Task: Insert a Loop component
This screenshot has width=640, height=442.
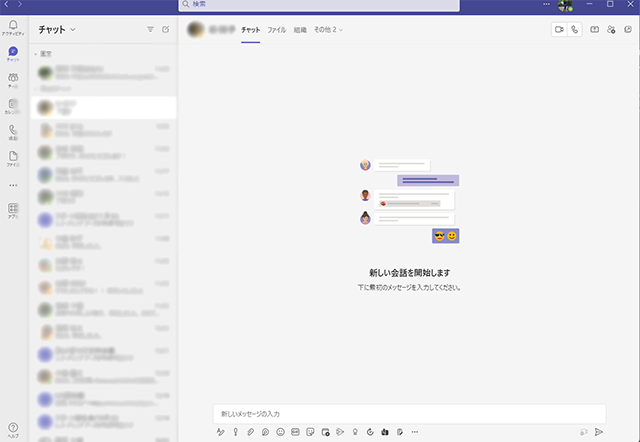Action: [x=265, y=432]
